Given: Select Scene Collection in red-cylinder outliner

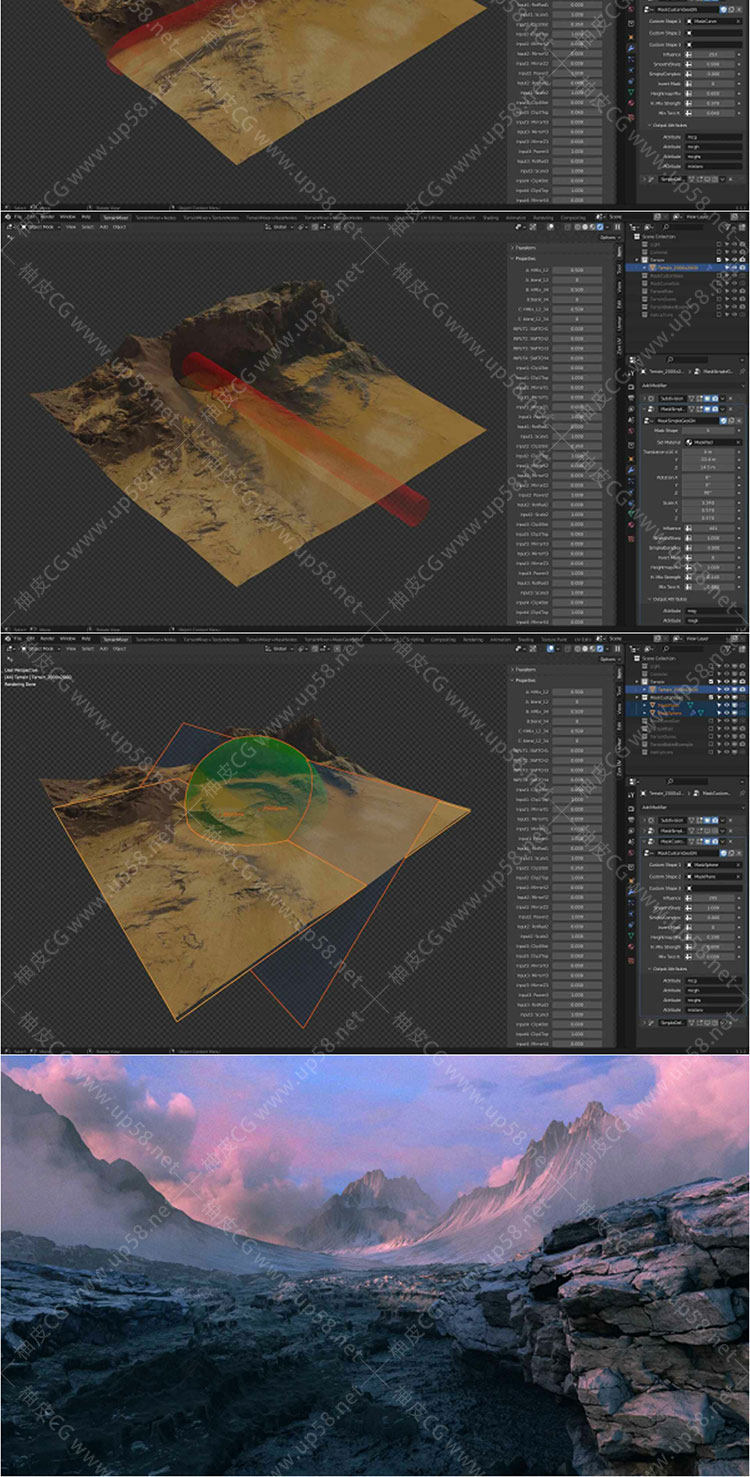Looking at the screenshot, I should [x=659, y=237].
